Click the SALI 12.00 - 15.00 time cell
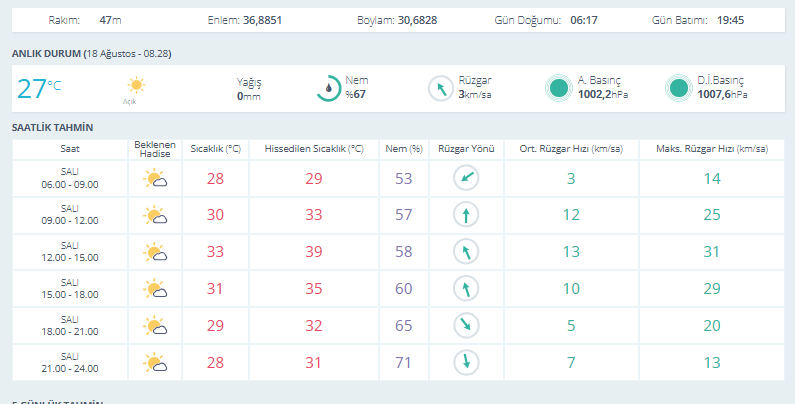Screen dimensions: 795x404 [70, 252]
